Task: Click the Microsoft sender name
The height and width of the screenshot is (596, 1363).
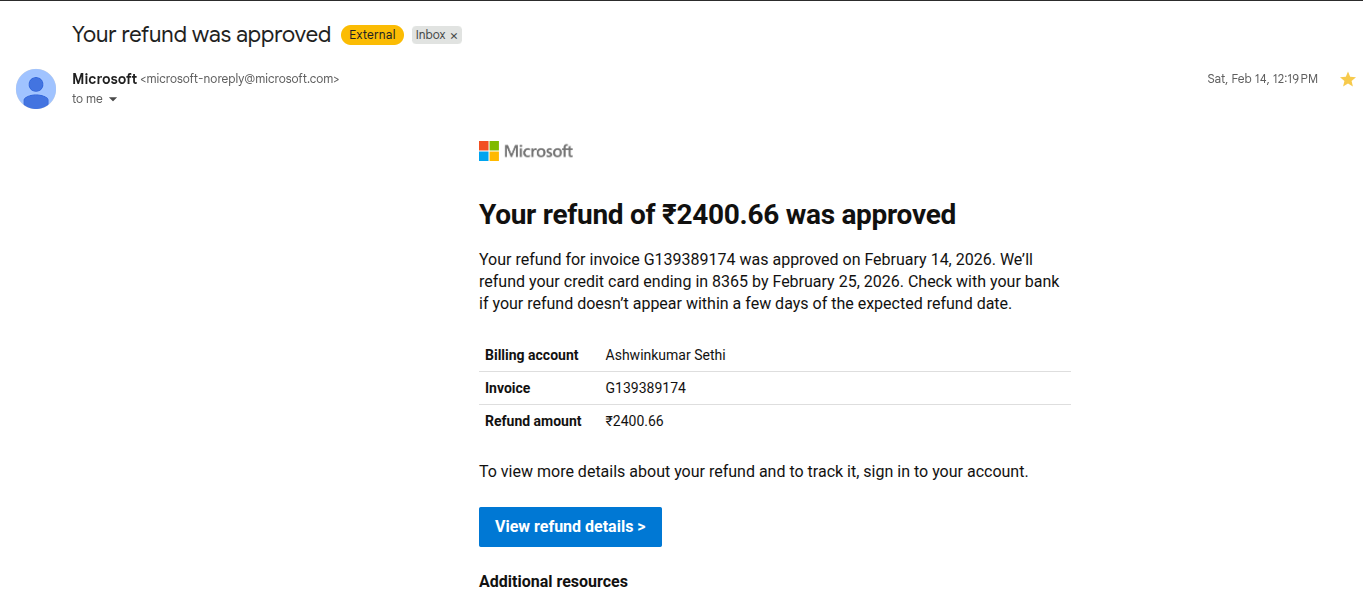Action: click(104, 79)
